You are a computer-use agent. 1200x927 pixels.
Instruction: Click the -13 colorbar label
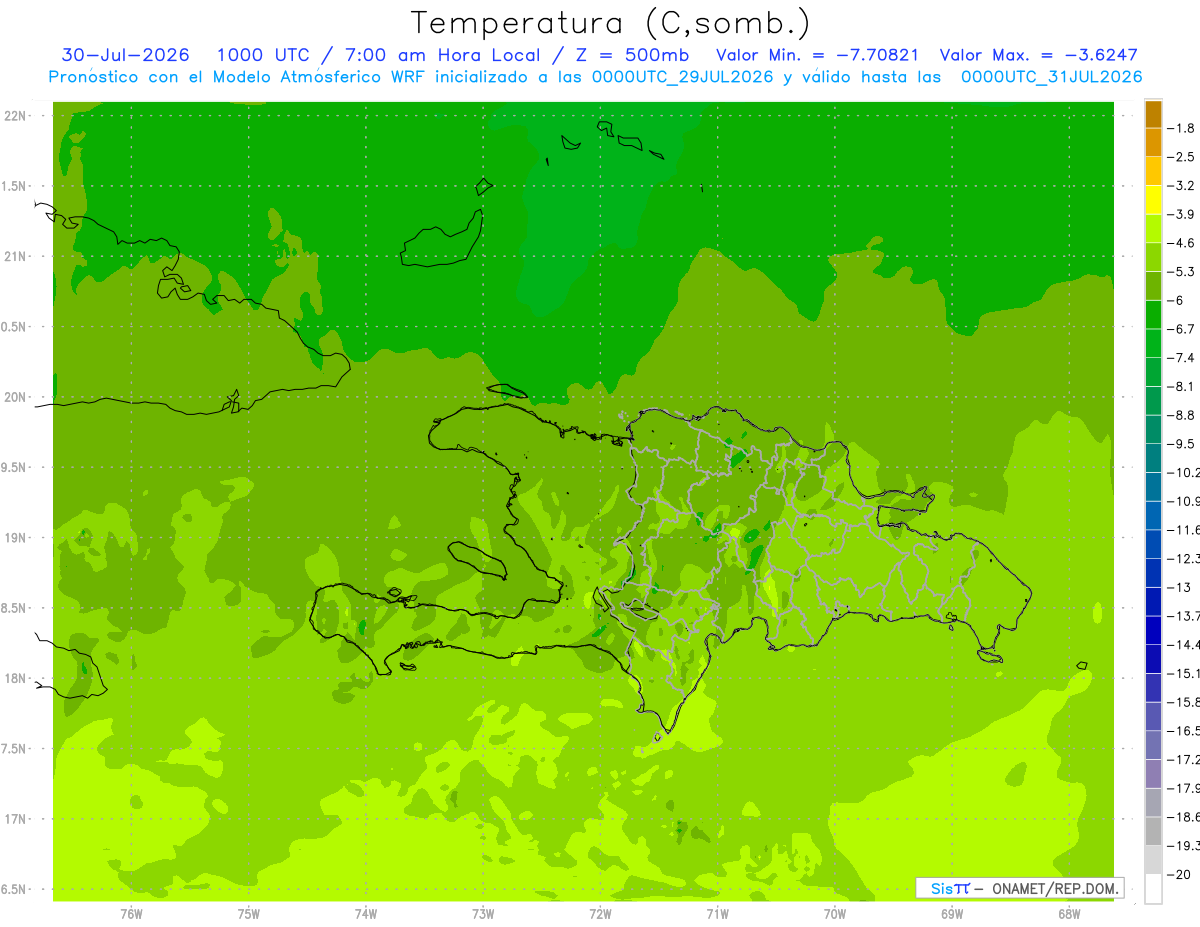click(1180, 587)
